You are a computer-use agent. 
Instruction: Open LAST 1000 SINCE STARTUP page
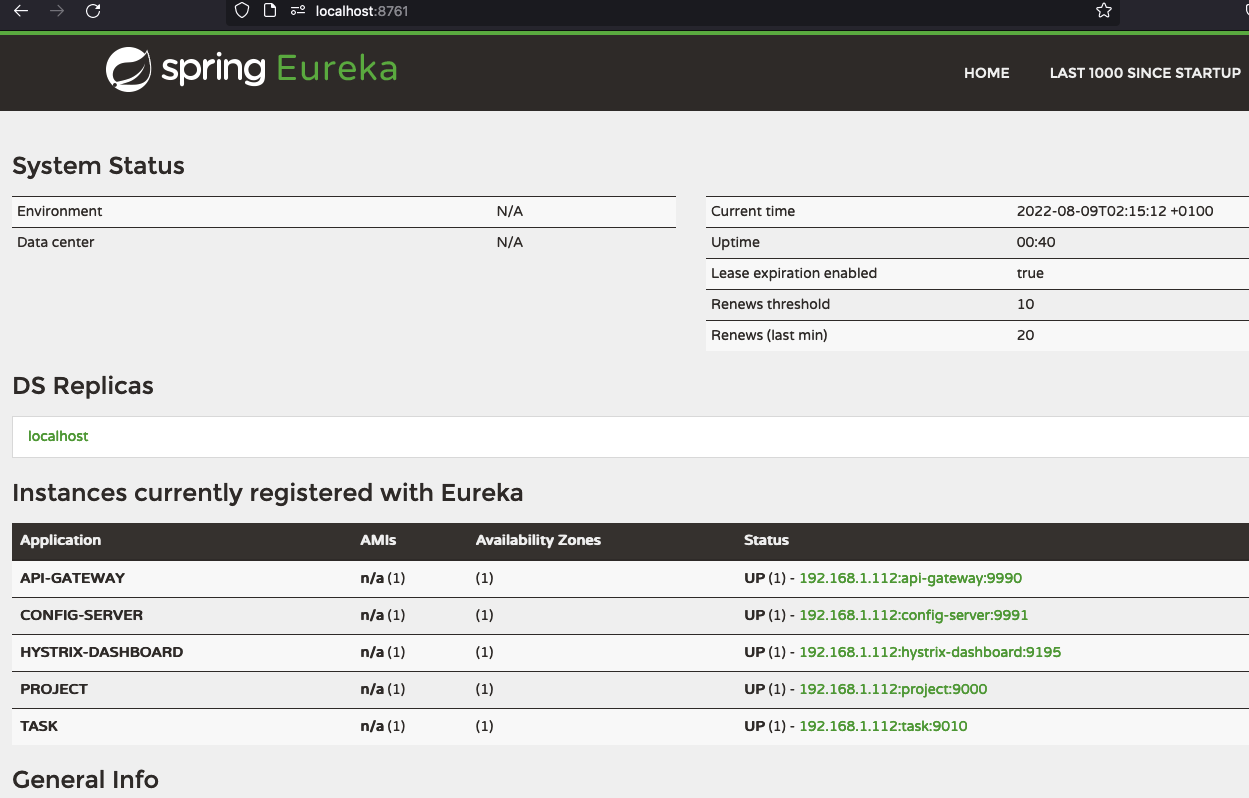tap(1145, 73)
